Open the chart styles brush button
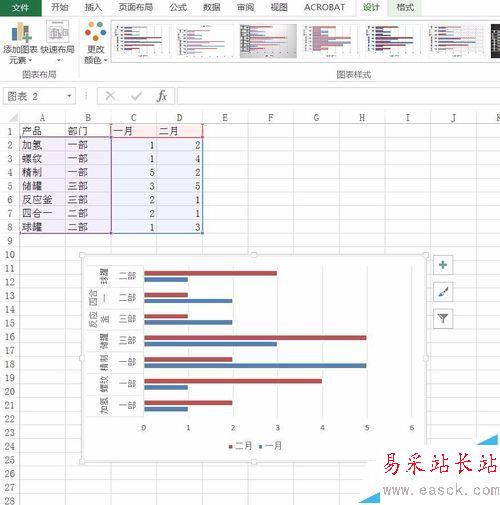The height and width of the screenshot is (505, 500). coord(443,292)
